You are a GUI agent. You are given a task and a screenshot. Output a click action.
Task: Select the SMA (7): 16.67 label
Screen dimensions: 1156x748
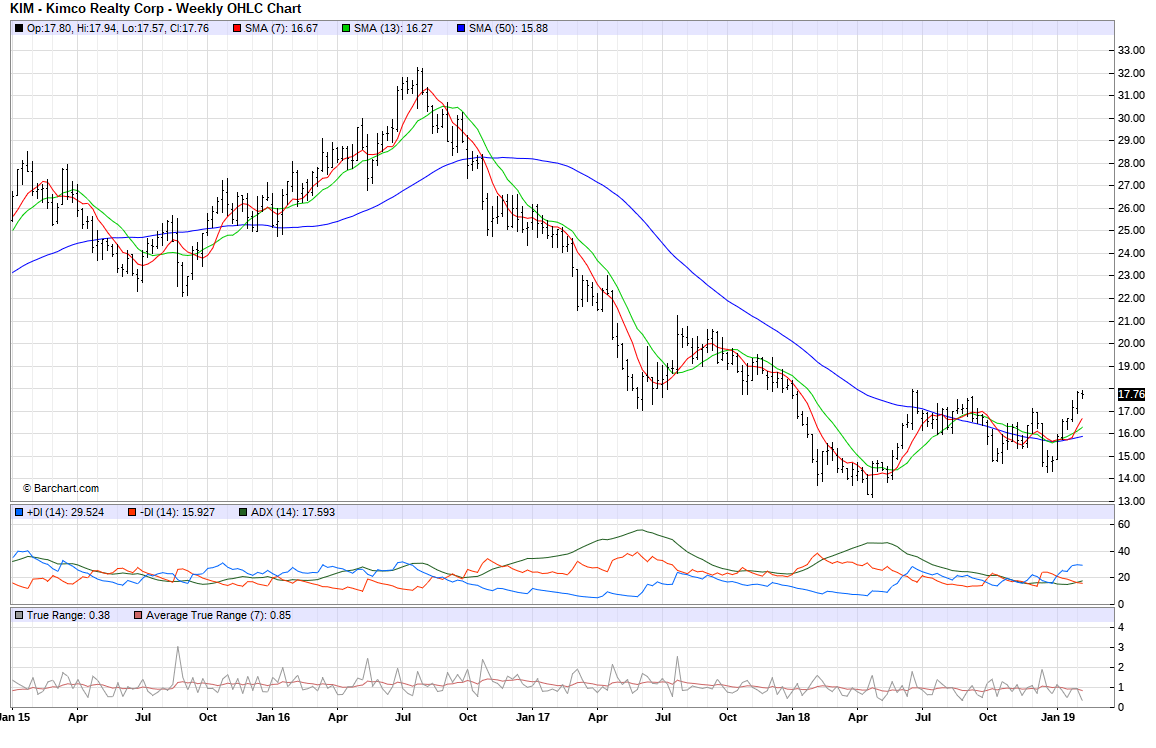point(282,29)
